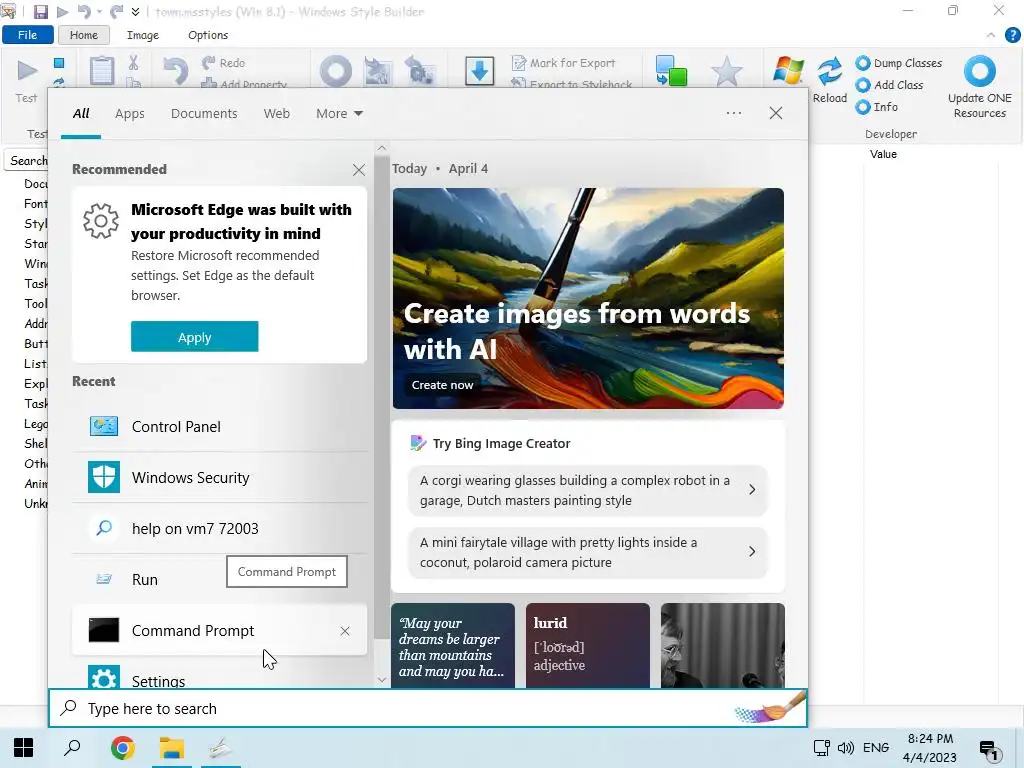
Task: Open Google Chrome from the taskbar
Action: click(x=122, y=748)
